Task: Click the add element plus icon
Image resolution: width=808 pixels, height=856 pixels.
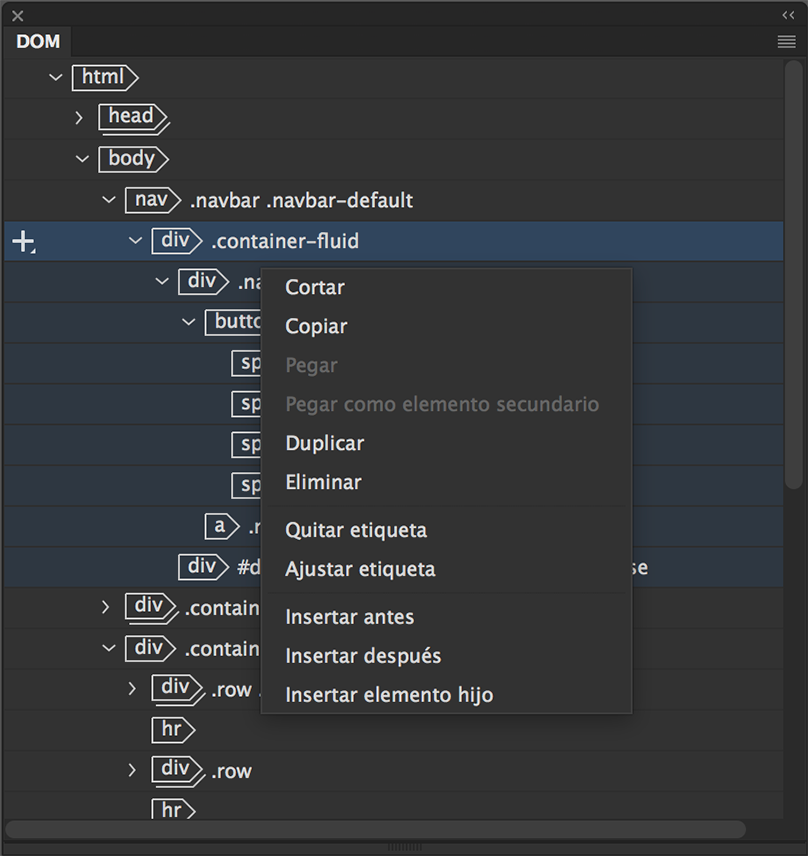Action: pyautogui.click(x=22, y=241)
